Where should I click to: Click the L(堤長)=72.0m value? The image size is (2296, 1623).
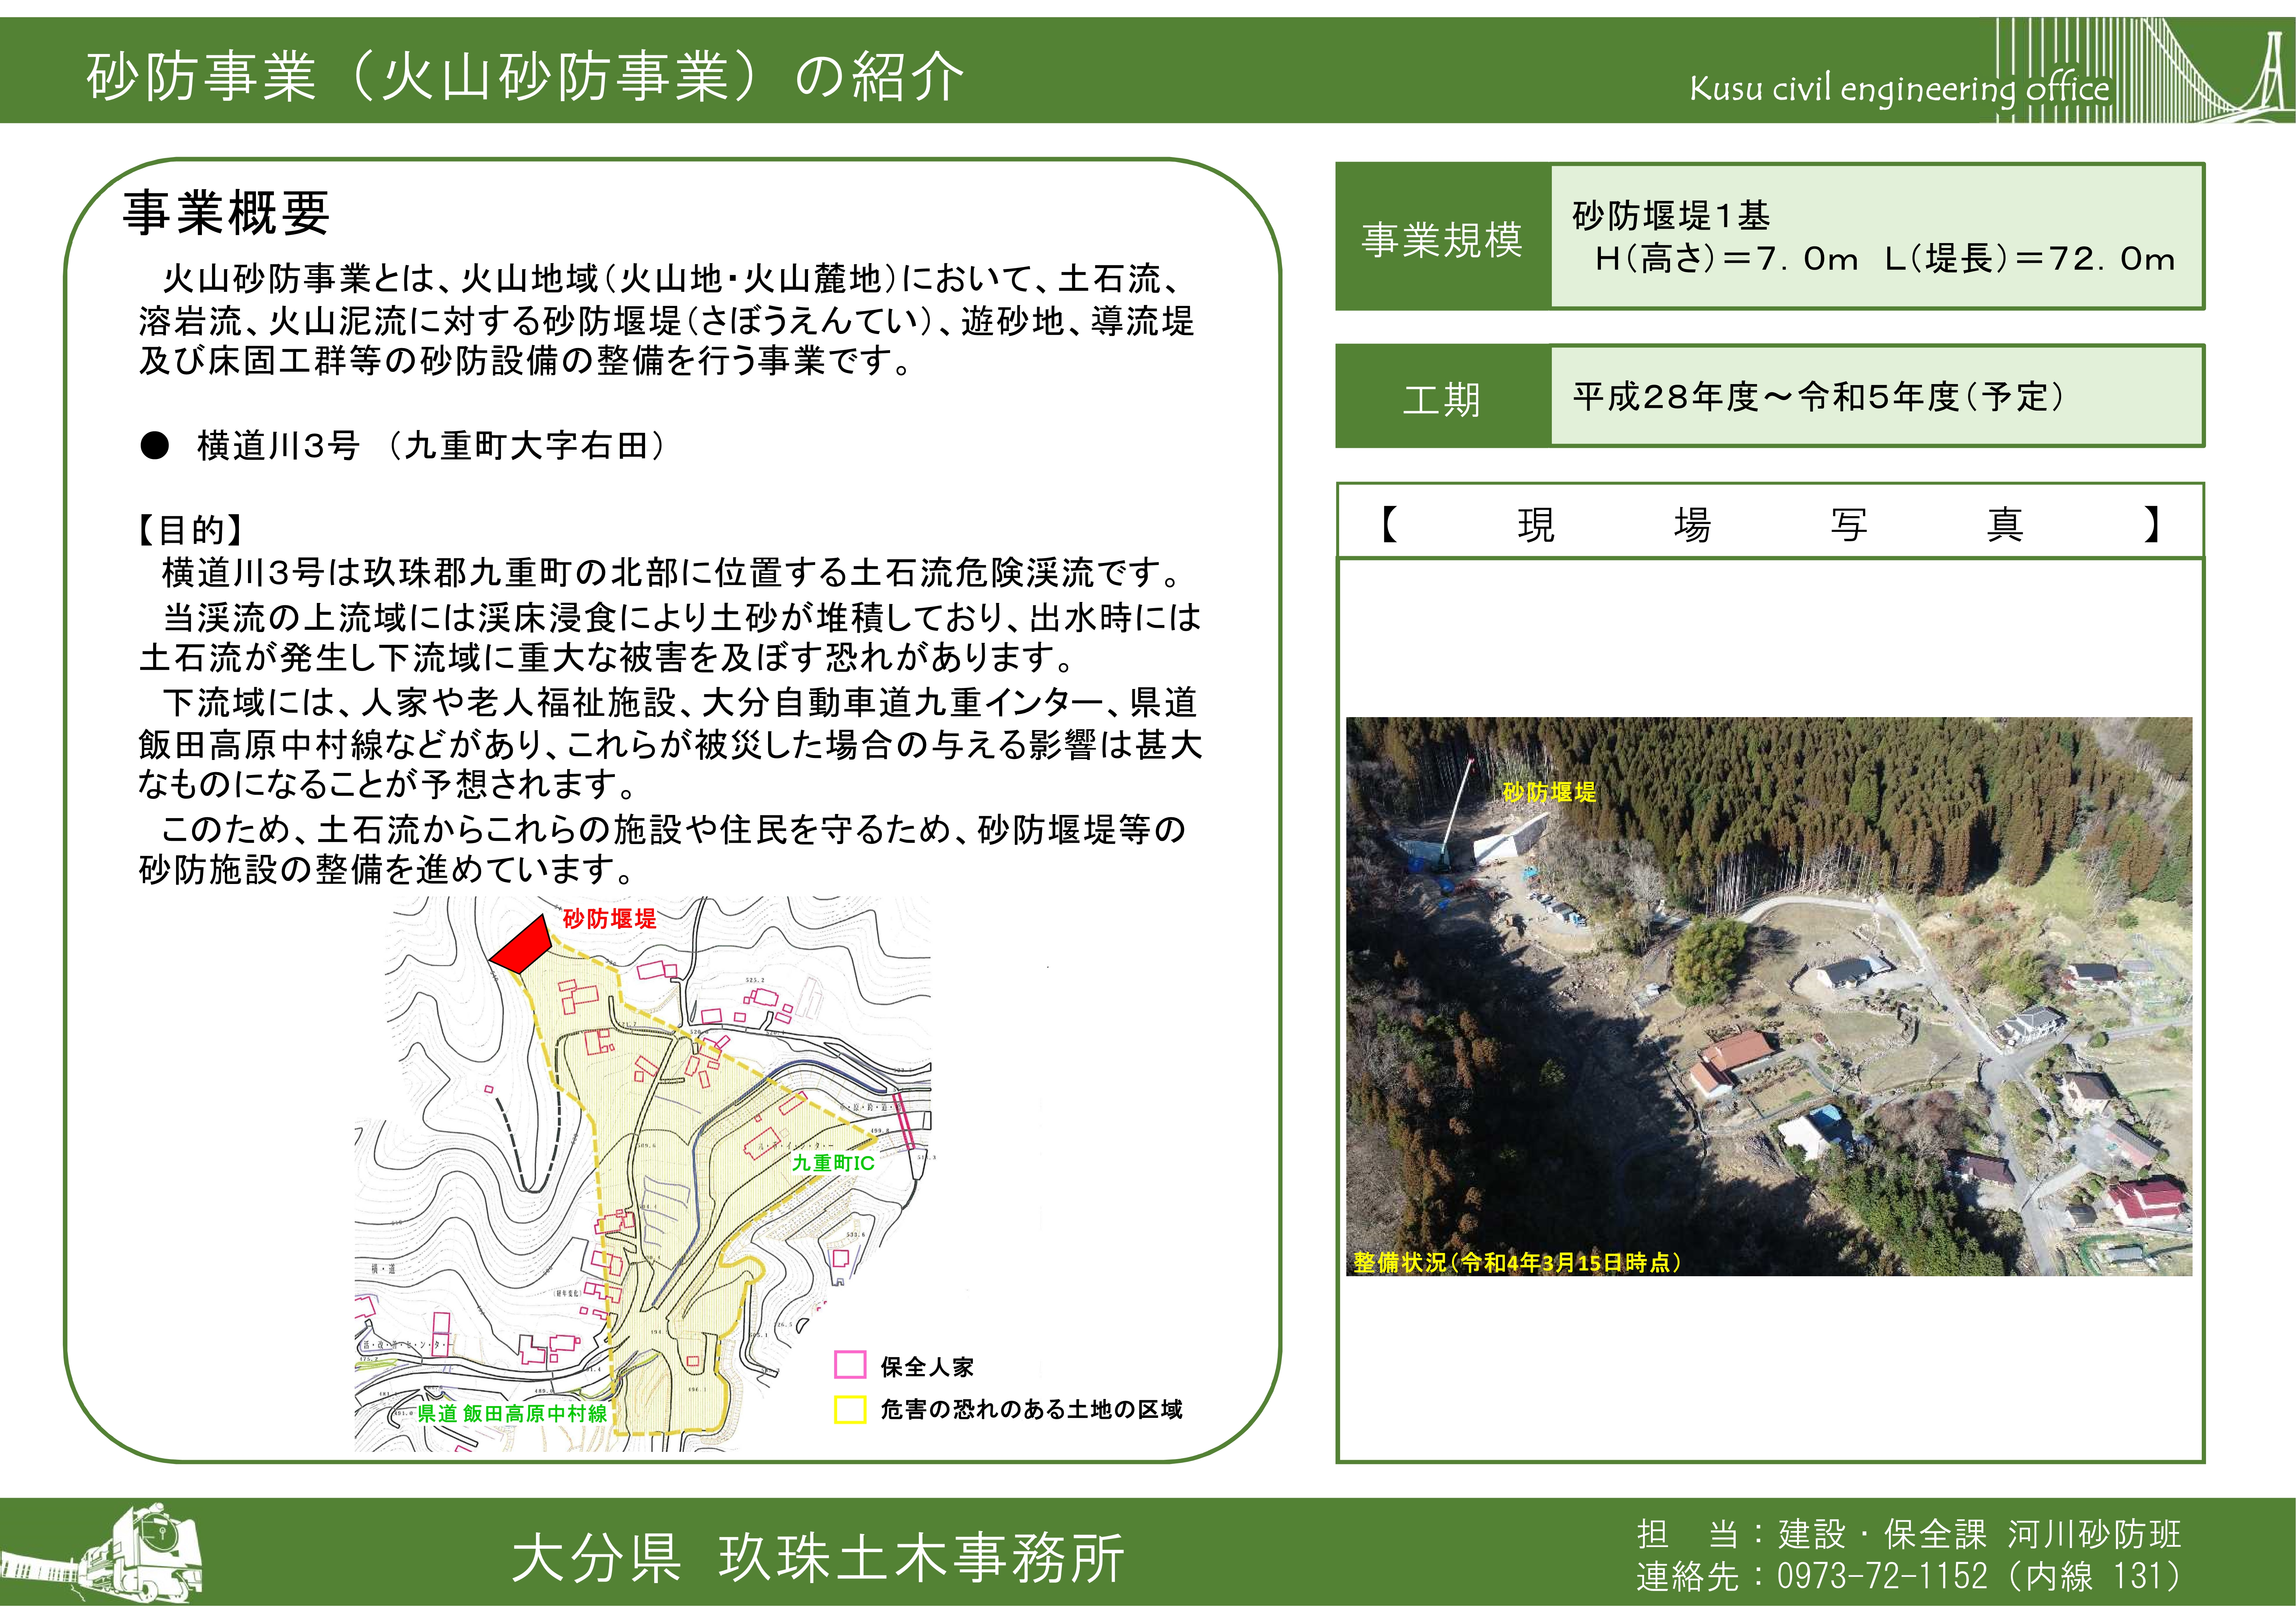tap(2030, 259)
